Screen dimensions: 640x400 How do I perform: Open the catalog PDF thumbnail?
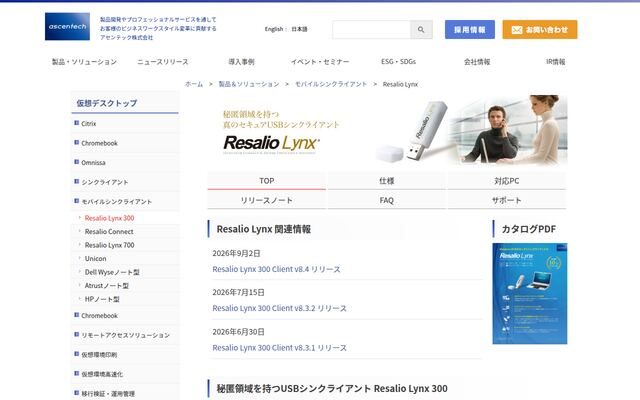(x=530, y=293)
